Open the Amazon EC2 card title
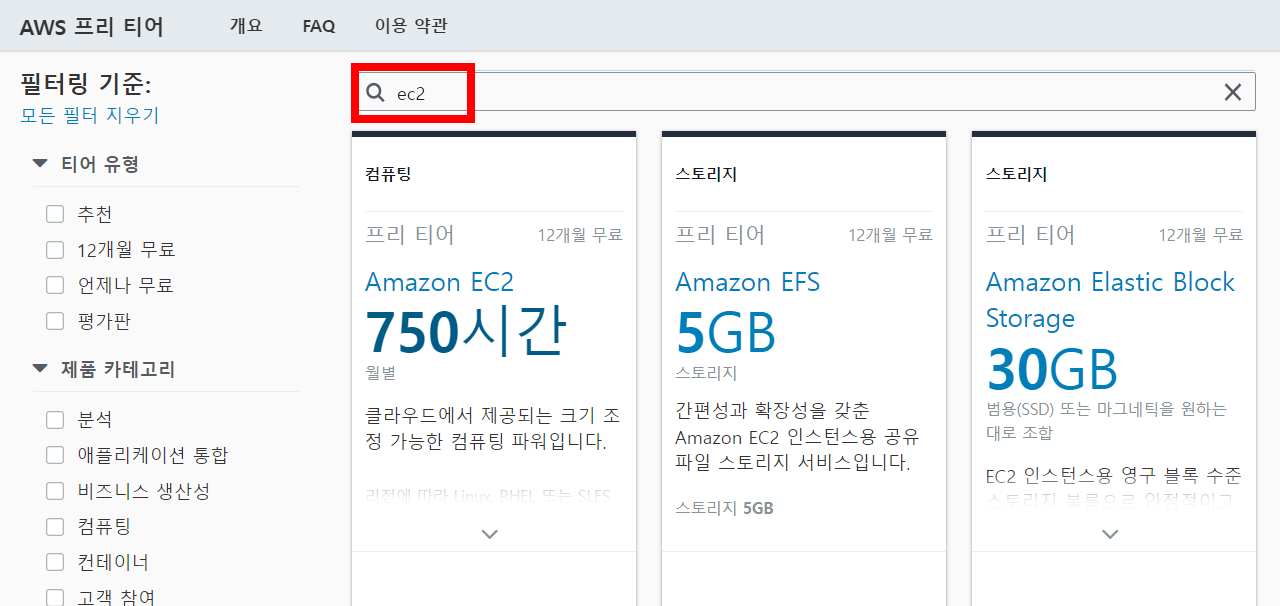Viewport: 1280px width, 606px height. point(440,282)
